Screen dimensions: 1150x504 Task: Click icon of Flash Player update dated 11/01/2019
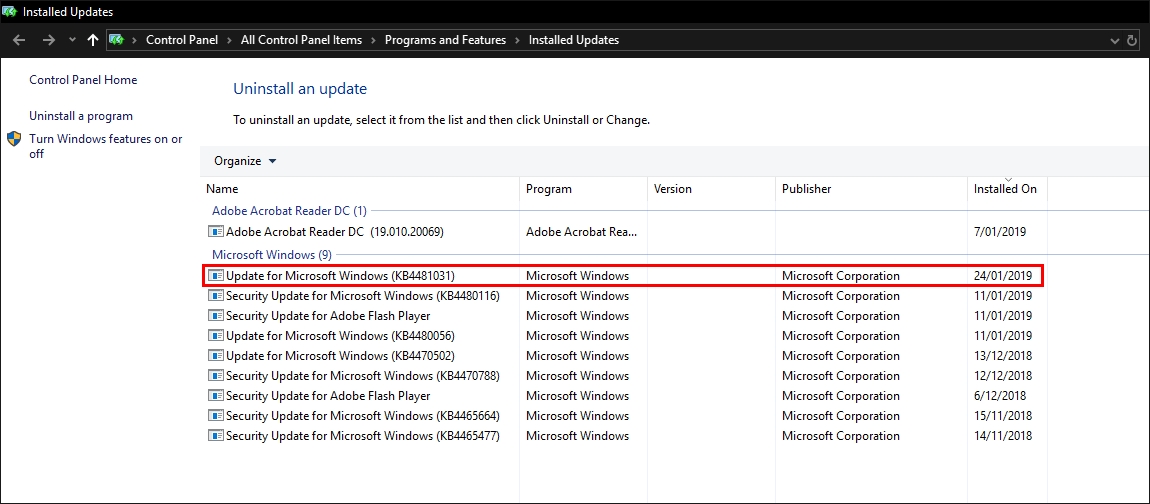(216, 316)
